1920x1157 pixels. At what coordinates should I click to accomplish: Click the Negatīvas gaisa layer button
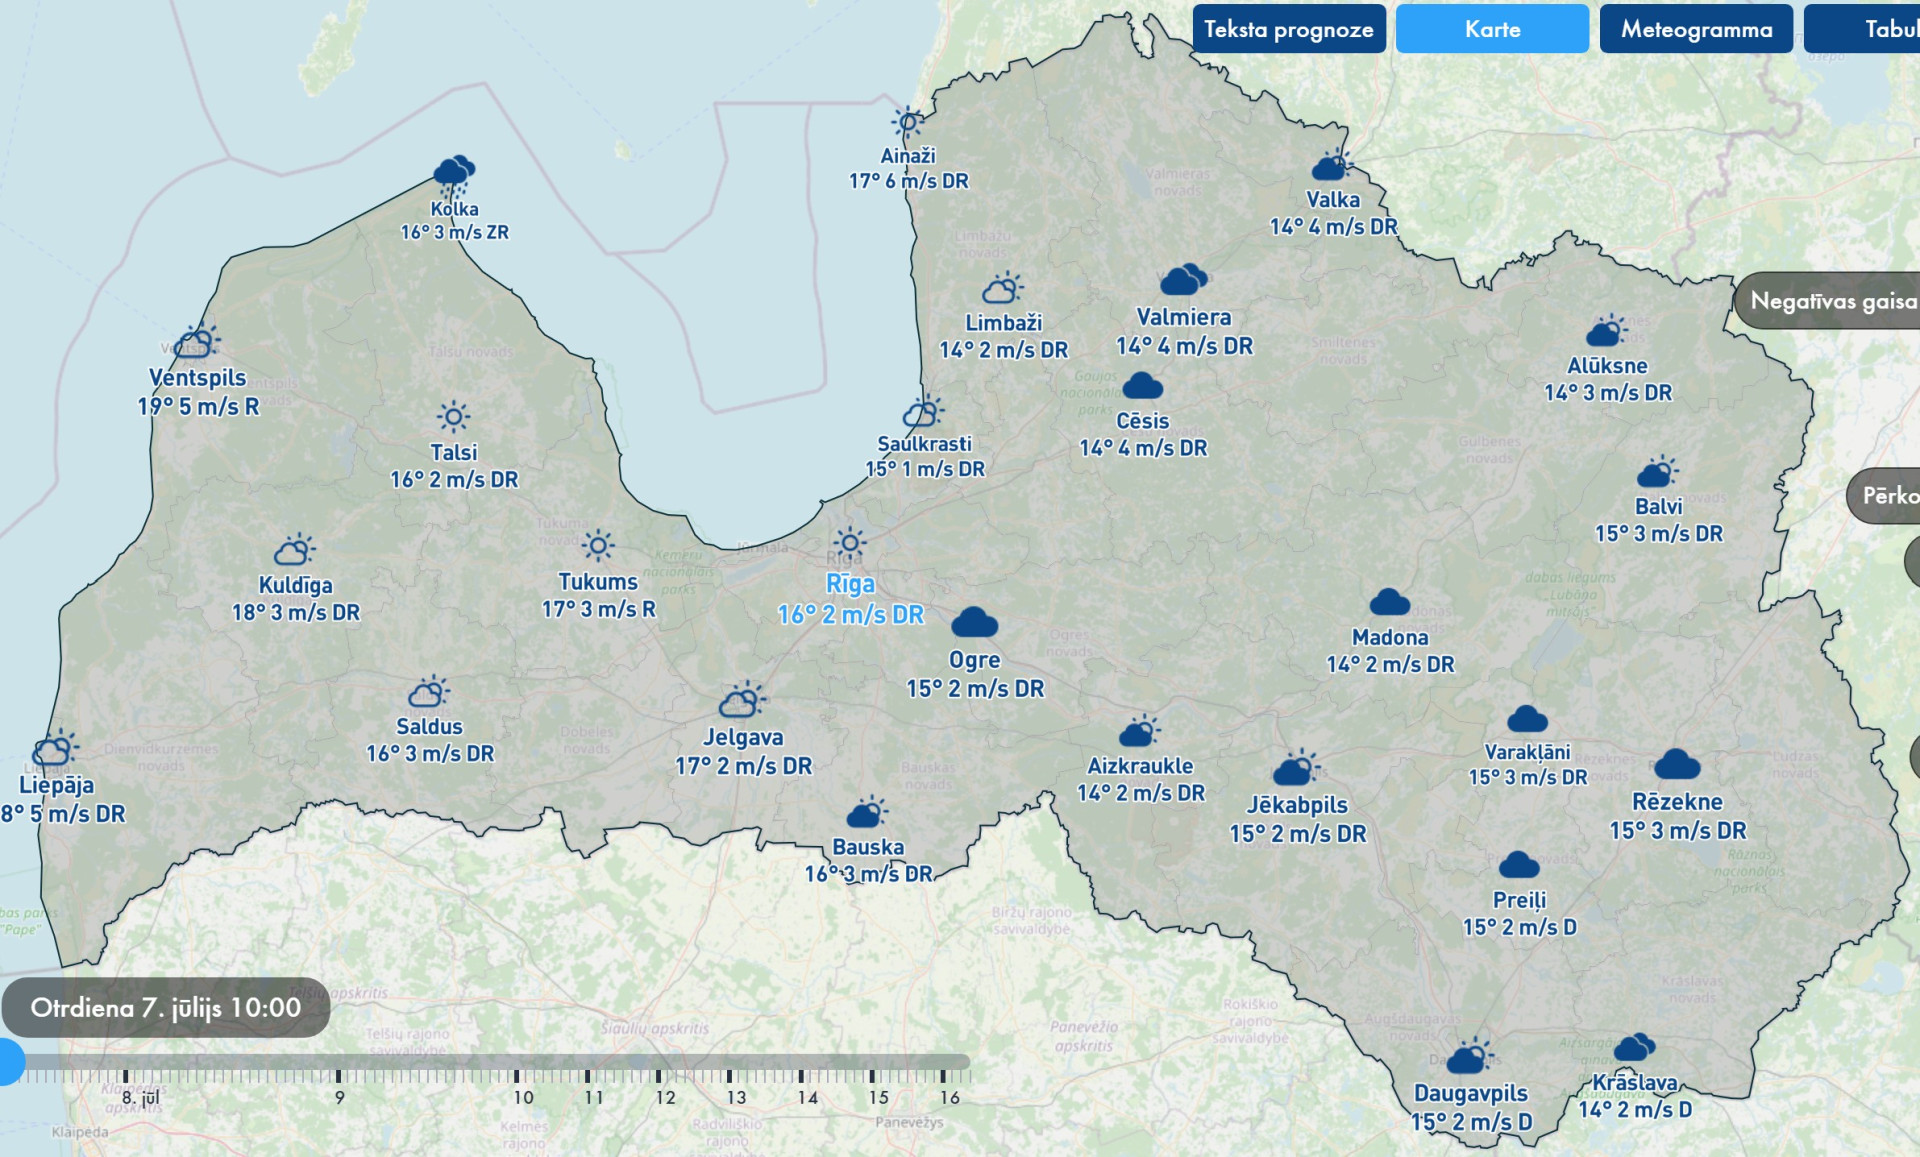click(1827, 301)
